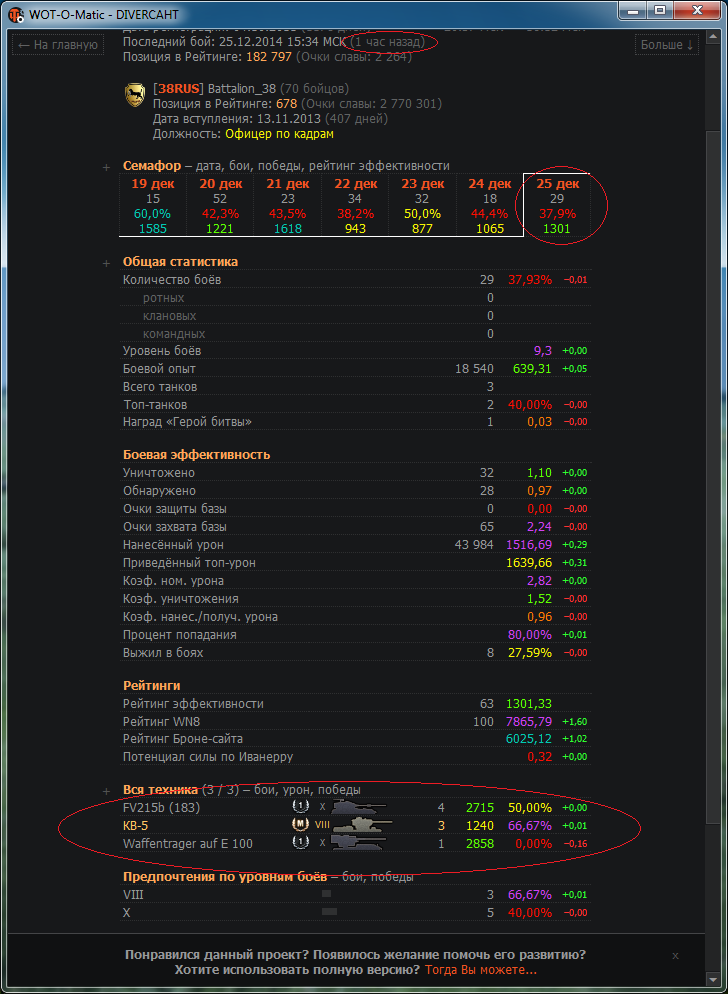
Task: Click the Waffentrager mastery class badge
Action: coord(299,843)
